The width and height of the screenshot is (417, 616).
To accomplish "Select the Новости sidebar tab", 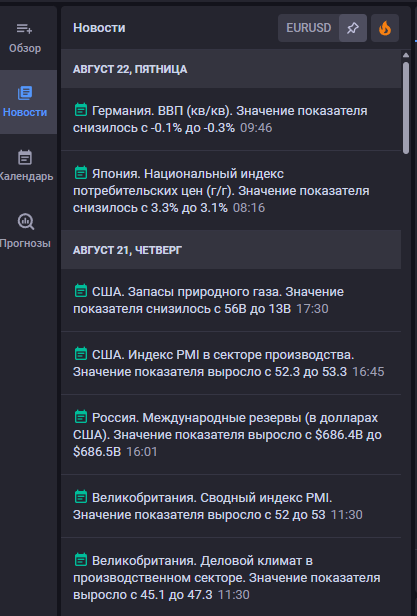I will (25, 102).
